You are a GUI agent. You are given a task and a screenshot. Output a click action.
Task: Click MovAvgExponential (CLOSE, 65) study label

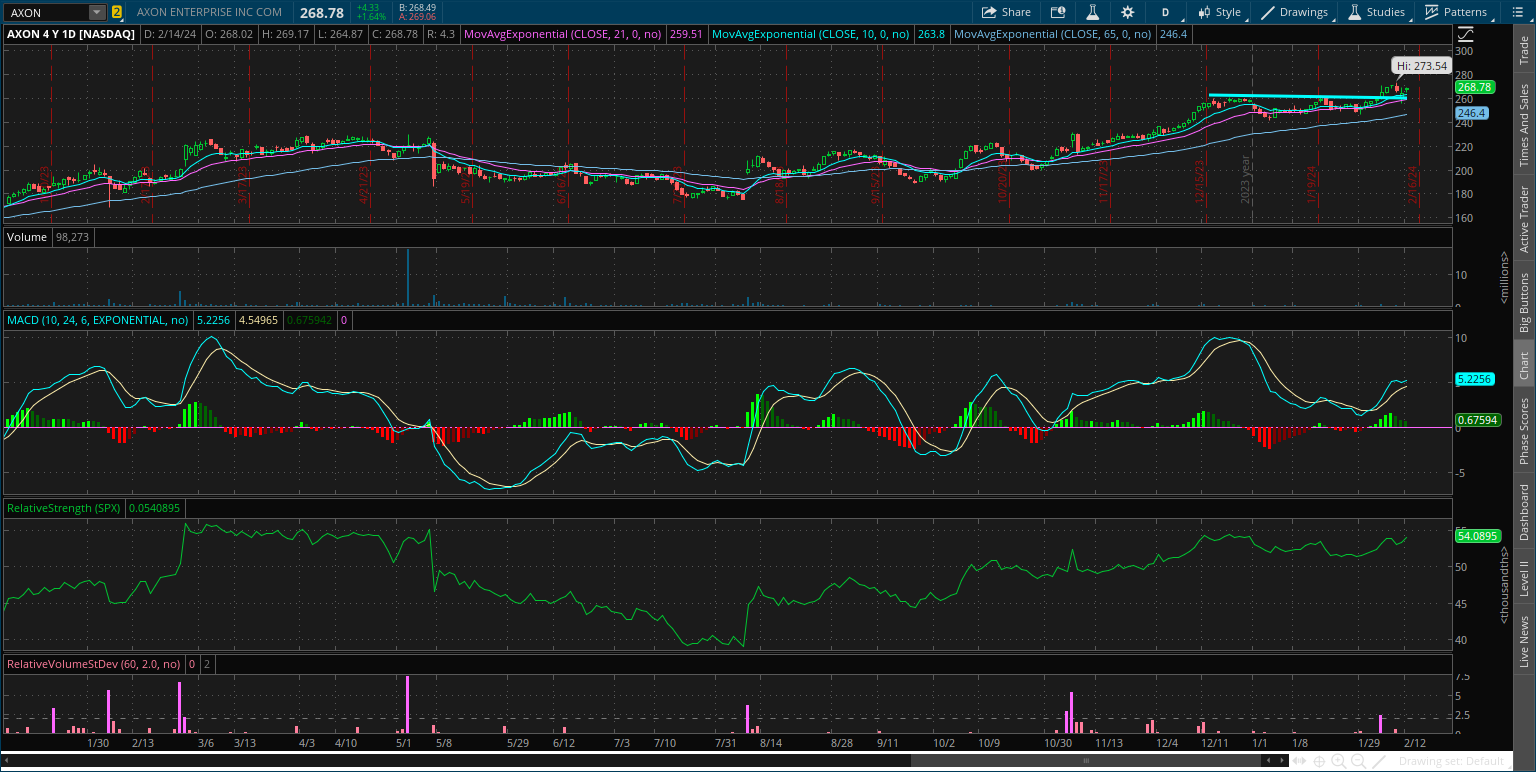(x=1051, y=34)
